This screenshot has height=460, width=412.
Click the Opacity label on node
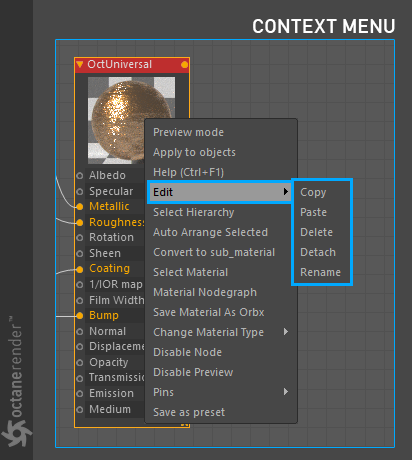pyautogui.click(x=109, y=363)
